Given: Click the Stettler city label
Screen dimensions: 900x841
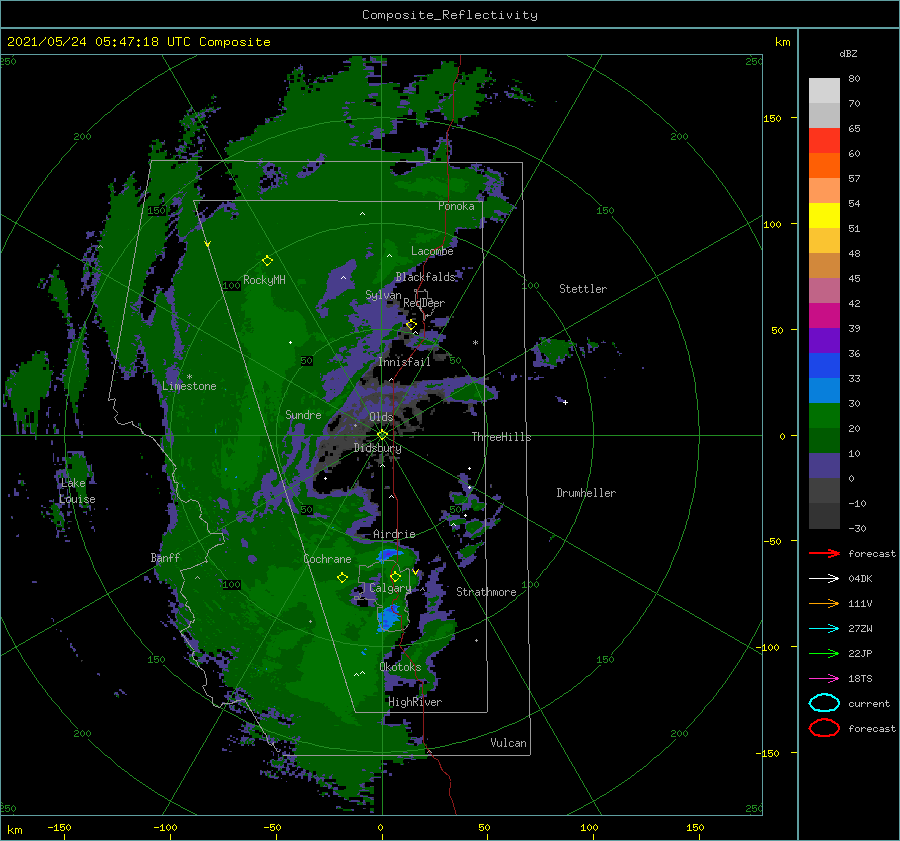Looking at the screenshot, I should (583, 289).
